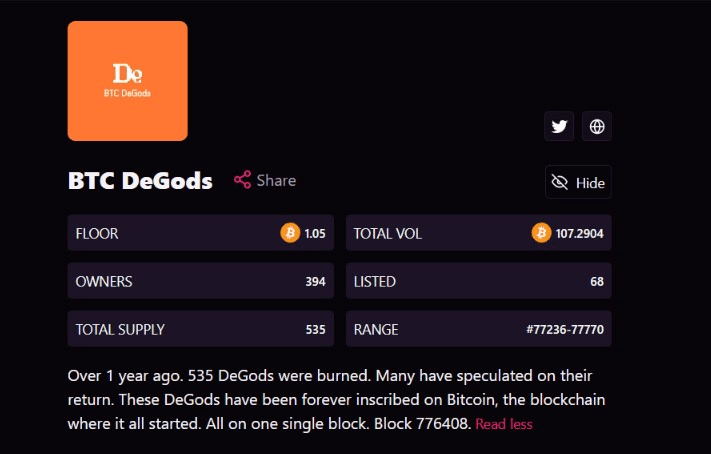Hide the BTC DeGods collection
711x454 pixels.
578,182
